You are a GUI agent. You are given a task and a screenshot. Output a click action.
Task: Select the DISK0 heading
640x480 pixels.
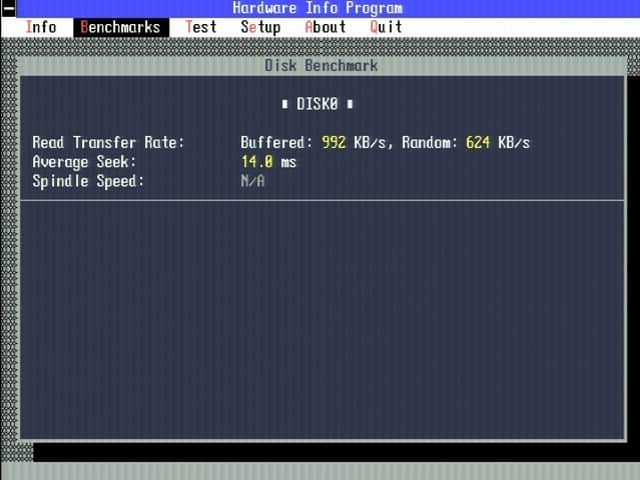pyautogui.click(x=317, y=104)
